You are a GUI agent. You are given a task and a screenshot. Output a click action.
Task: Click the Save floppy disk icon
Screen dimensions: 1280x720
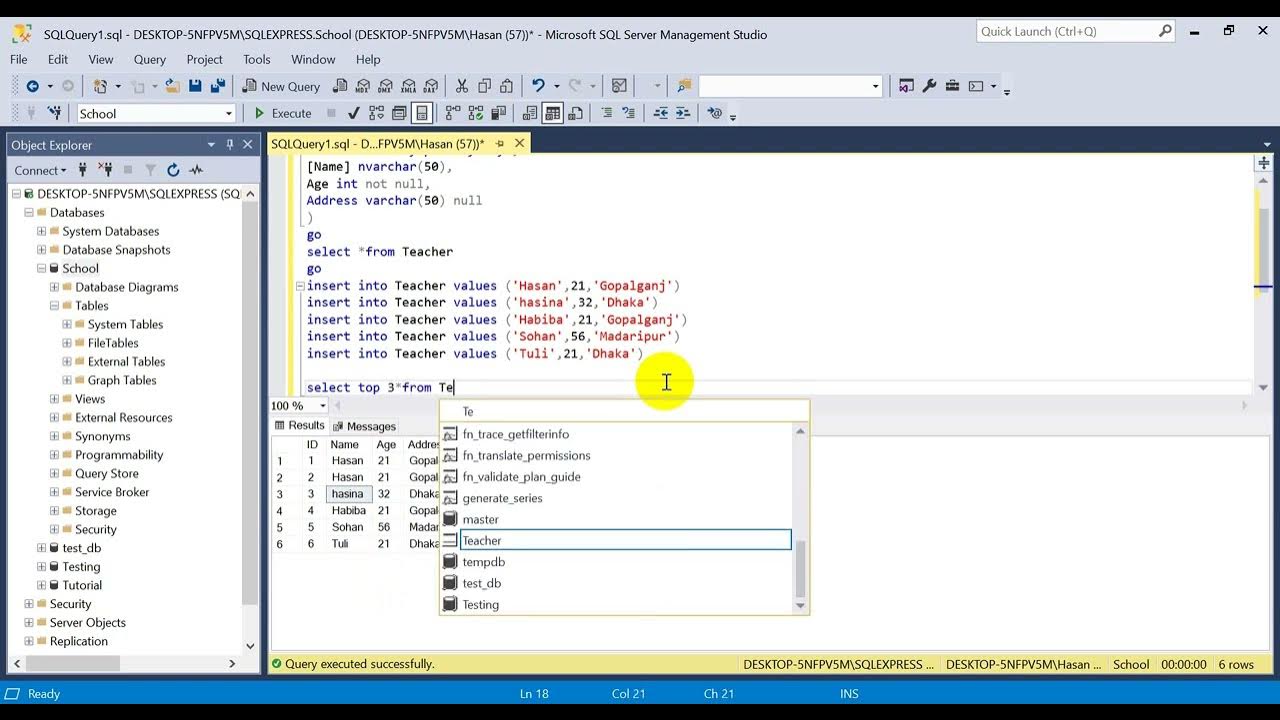tap(195, 86)
